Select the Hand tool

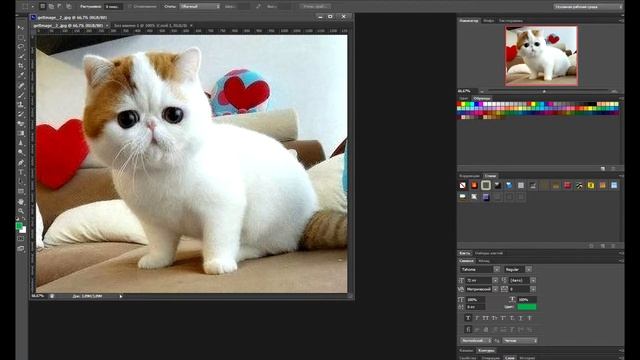[21, 202]
